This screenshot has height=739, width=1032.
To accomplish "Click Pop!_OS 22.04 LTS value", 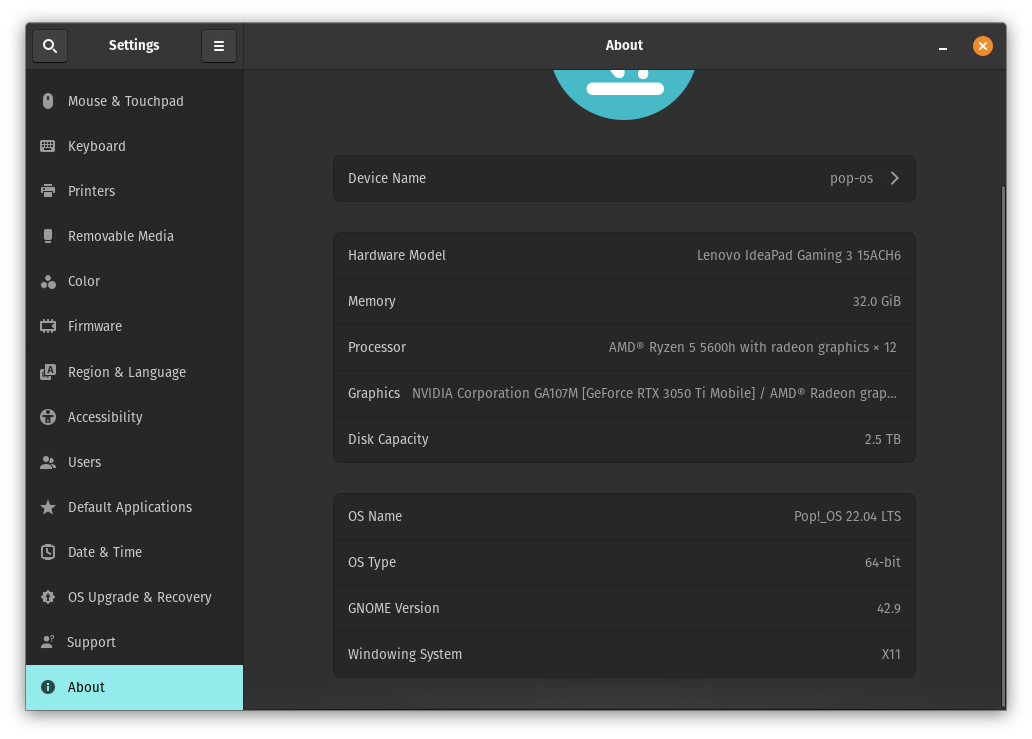I will [847, 517].
